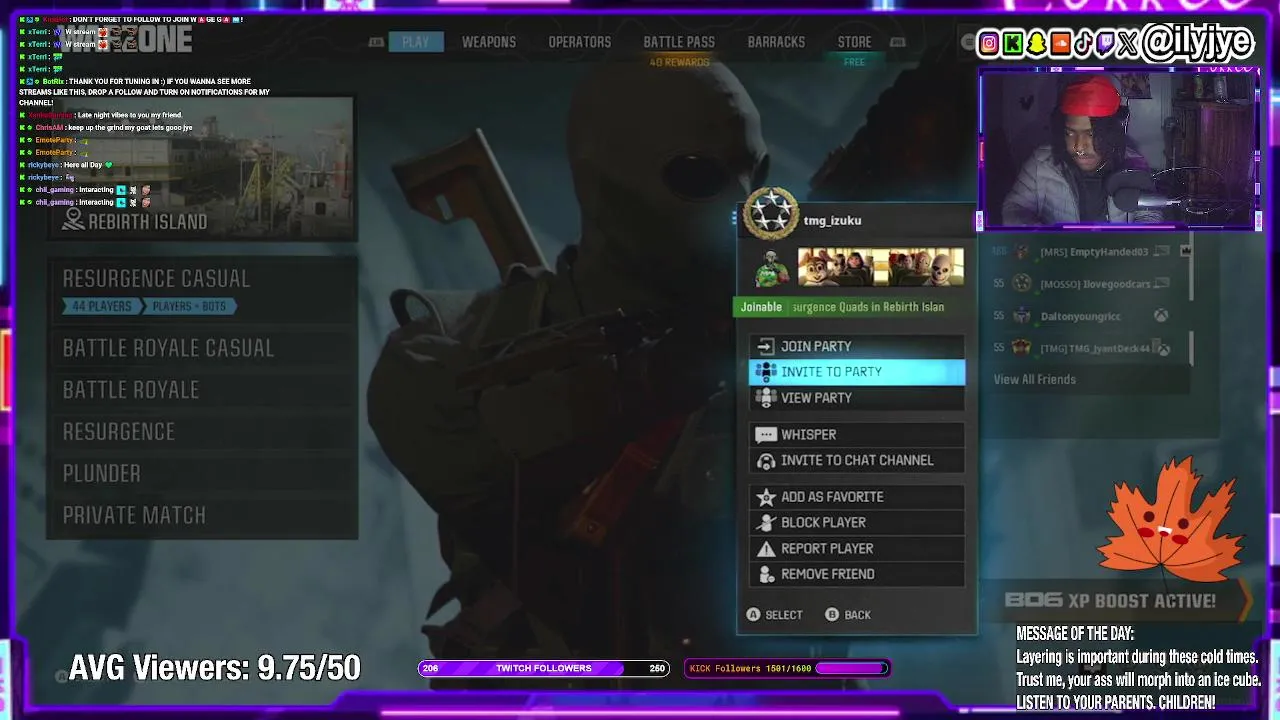Choose Join Party from the menu
The image size is (1280, 720).
tap(857, 346)
